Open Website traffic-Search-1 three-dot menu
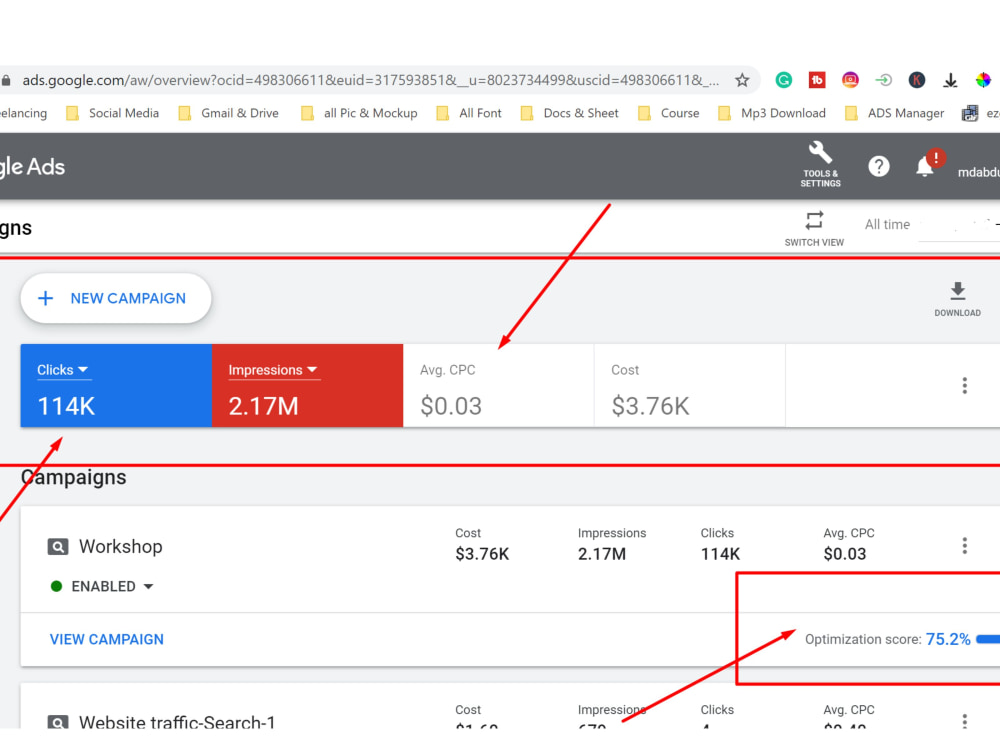Screen dimensions: 1000x750 coord(964,721)
